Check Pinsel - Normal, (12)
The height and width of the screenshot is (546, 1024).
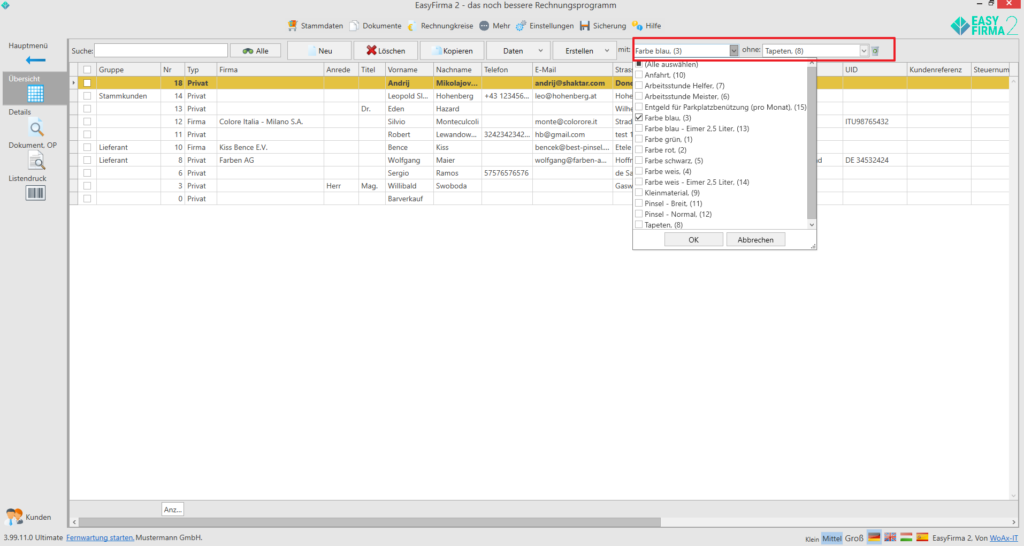tap(639, 214)
